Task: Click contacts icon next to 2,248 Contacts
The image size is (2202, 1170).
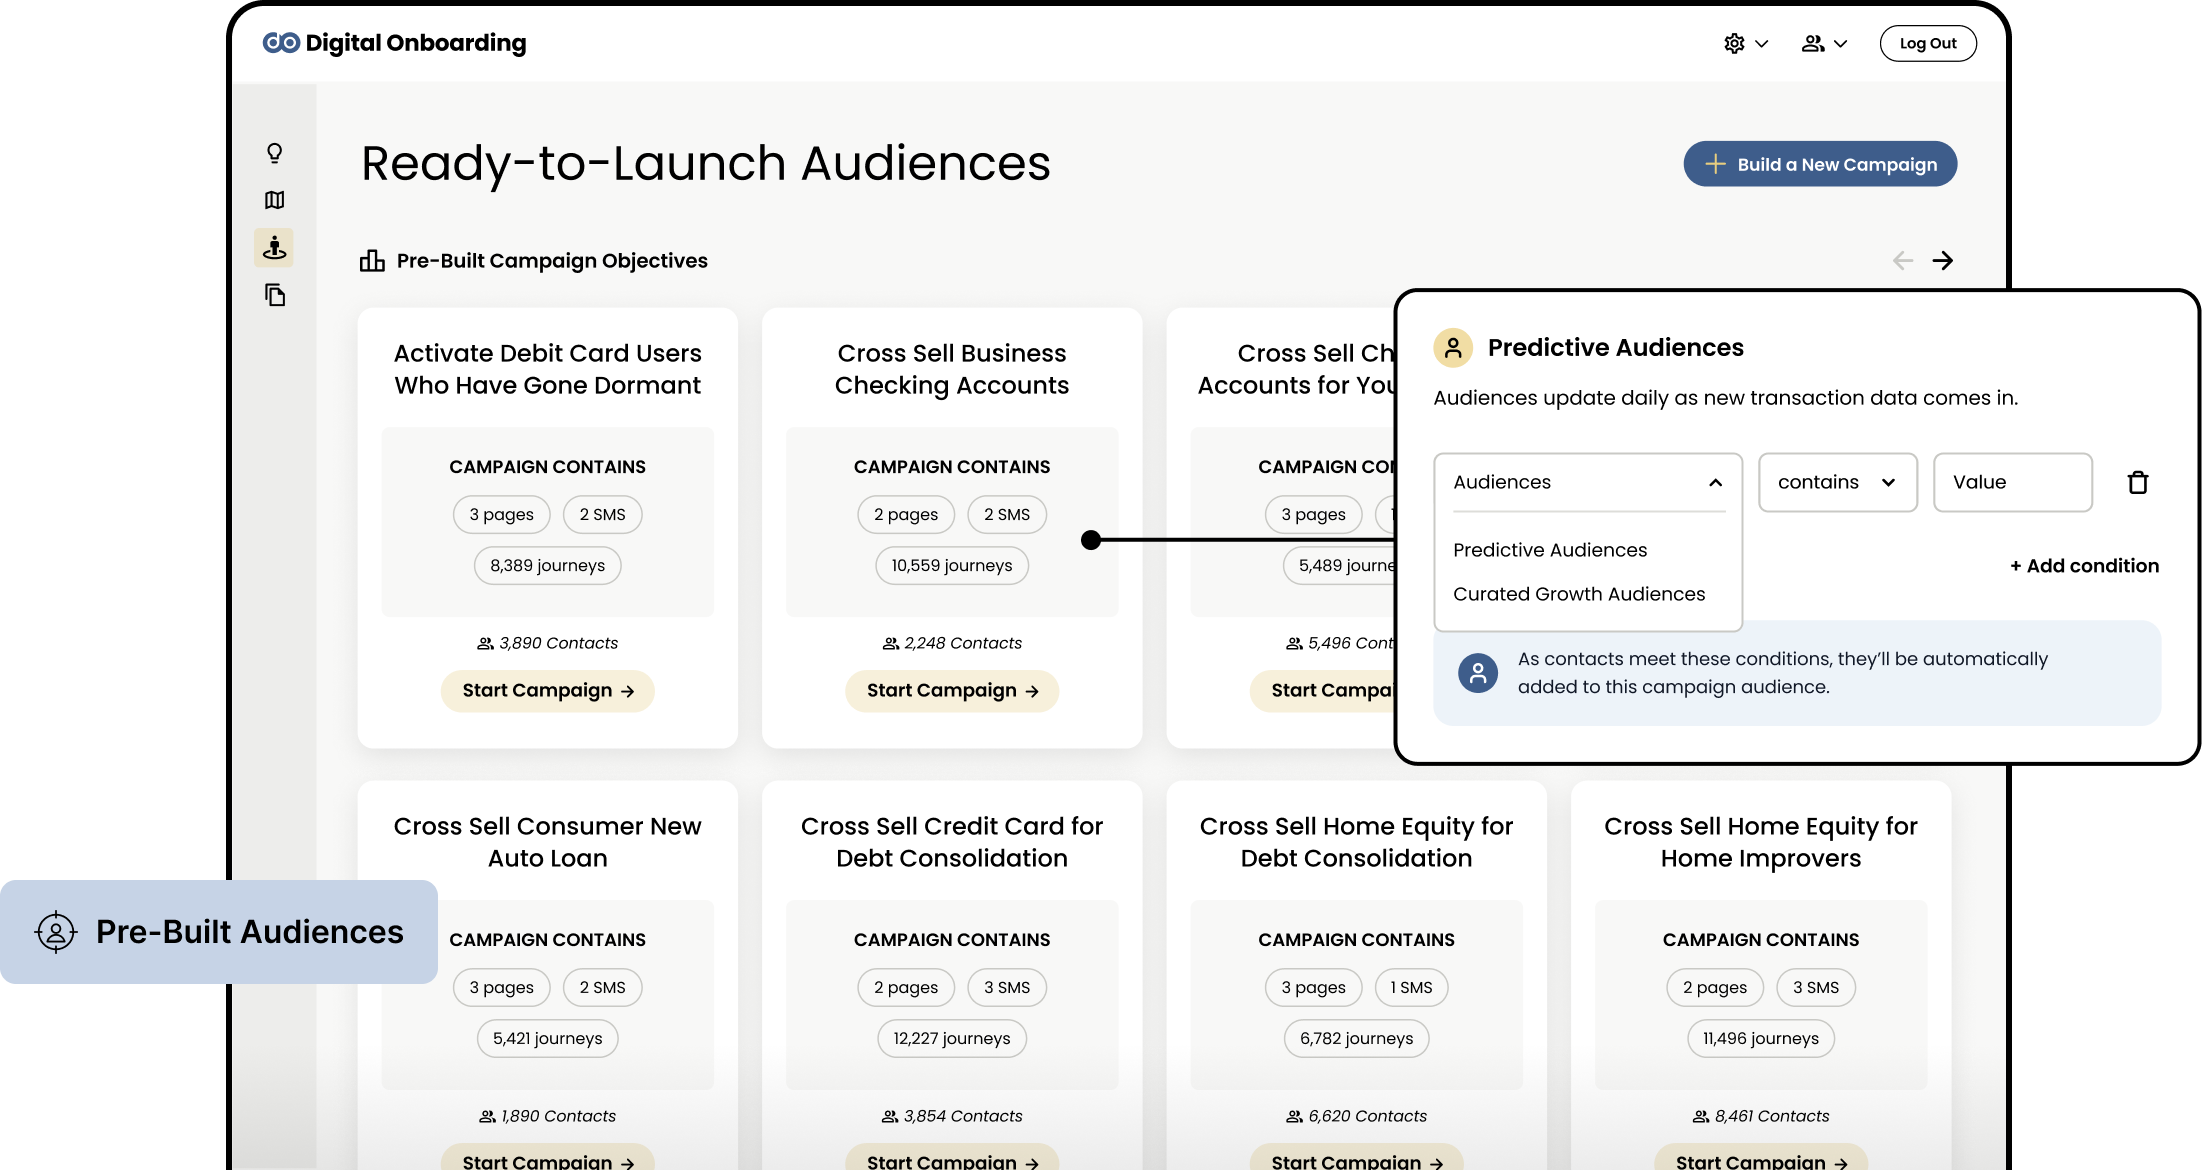Action: (x=890, y=643)
